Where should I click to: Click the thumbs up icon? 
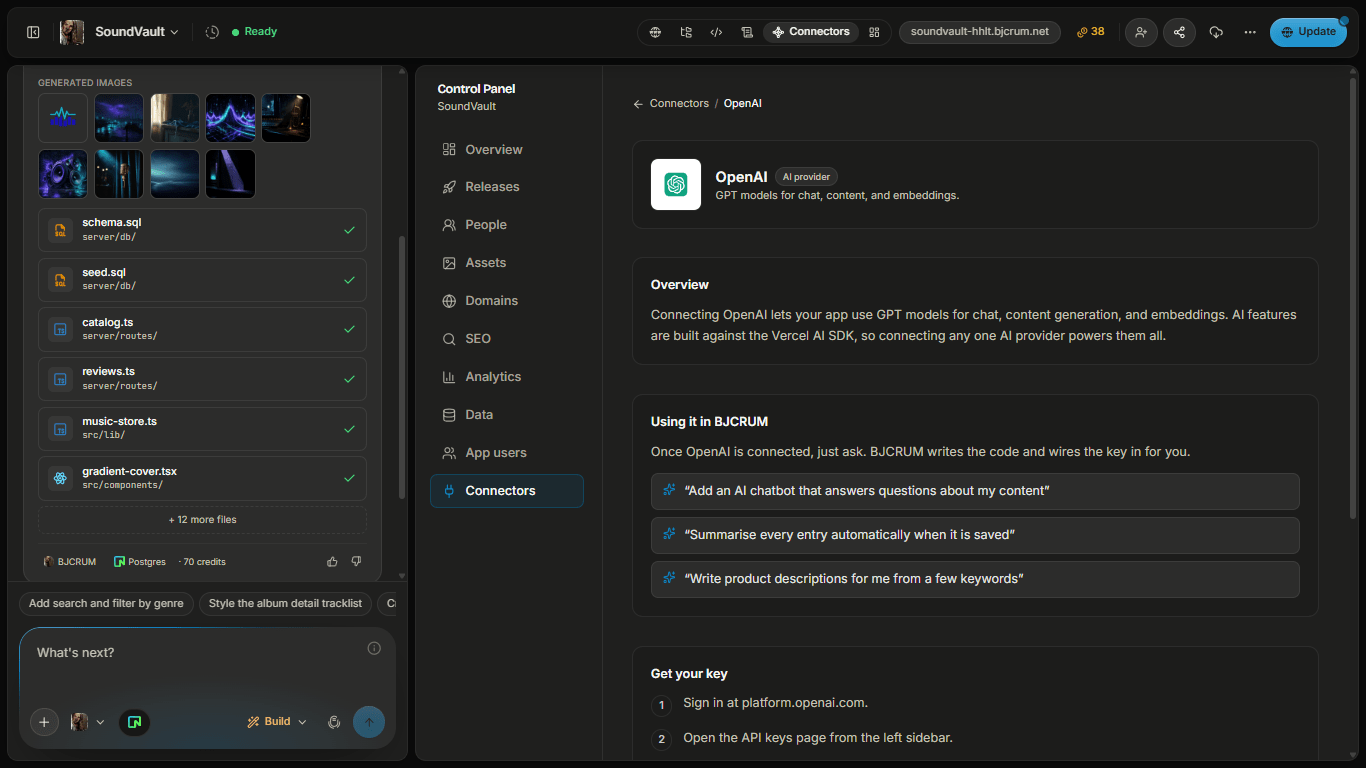[x=332, y=562]
